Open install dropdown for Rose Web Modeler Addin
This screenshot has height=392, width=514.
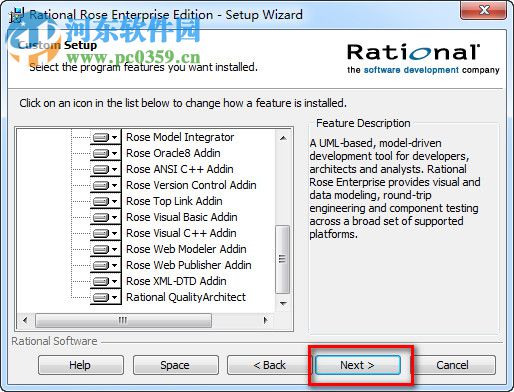(x=105, y=249)
